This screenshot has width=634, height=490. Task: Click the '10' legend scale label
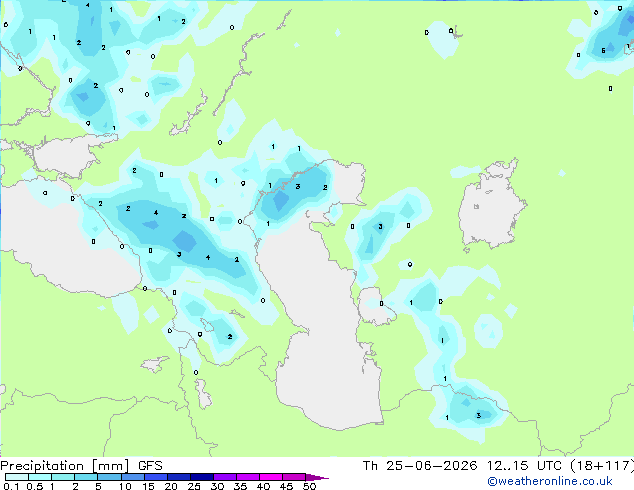click(125, 486)
